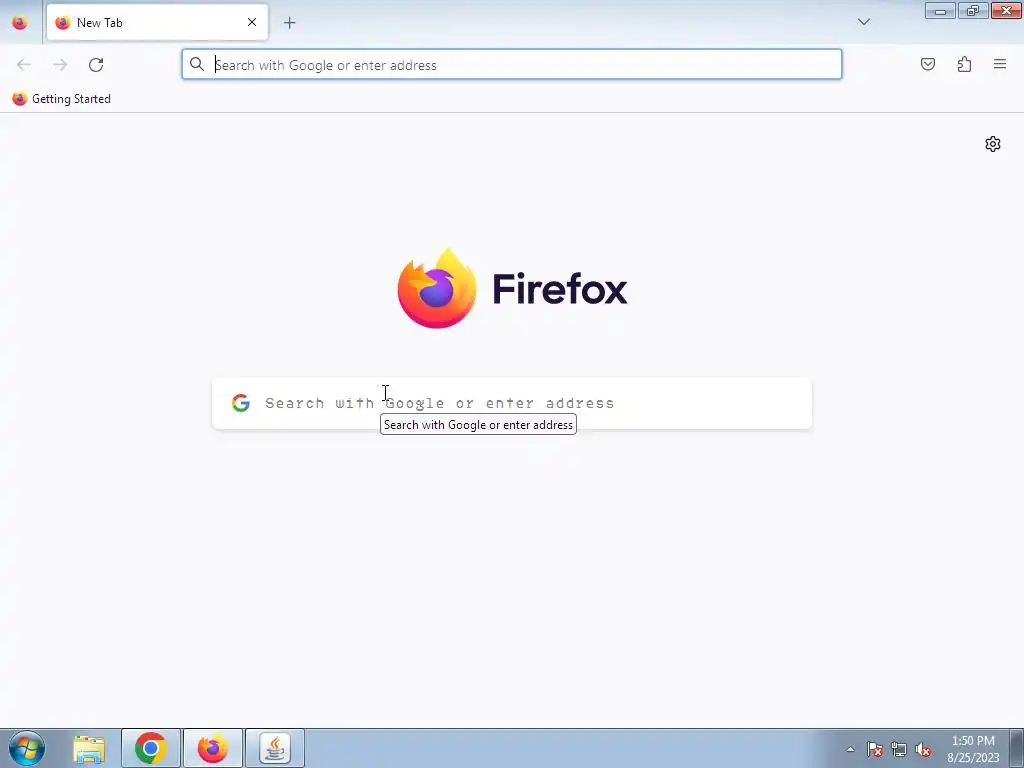This screenshot has width=1024, height=768.
Task: Open the Java application in taskbar
Action: pyautogui.click(x=275, y=748)
